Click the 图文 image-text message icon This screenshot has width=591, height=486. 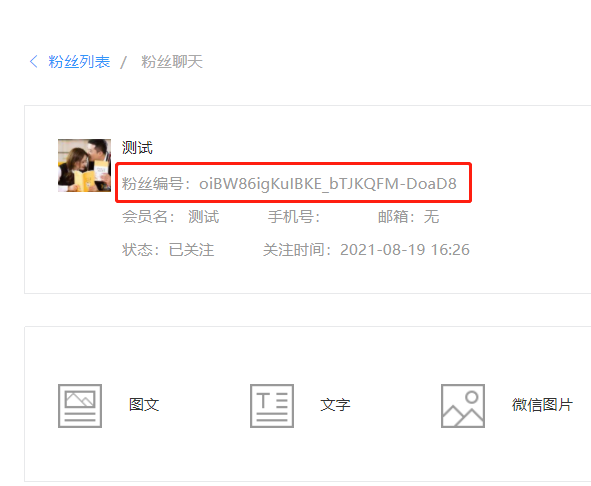[x=80, y=406]
